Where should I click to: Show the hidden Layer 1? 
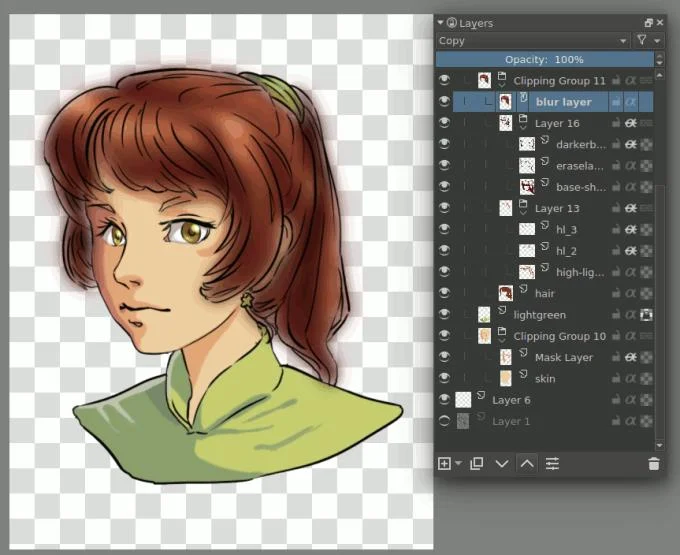(x=445, y=422)
